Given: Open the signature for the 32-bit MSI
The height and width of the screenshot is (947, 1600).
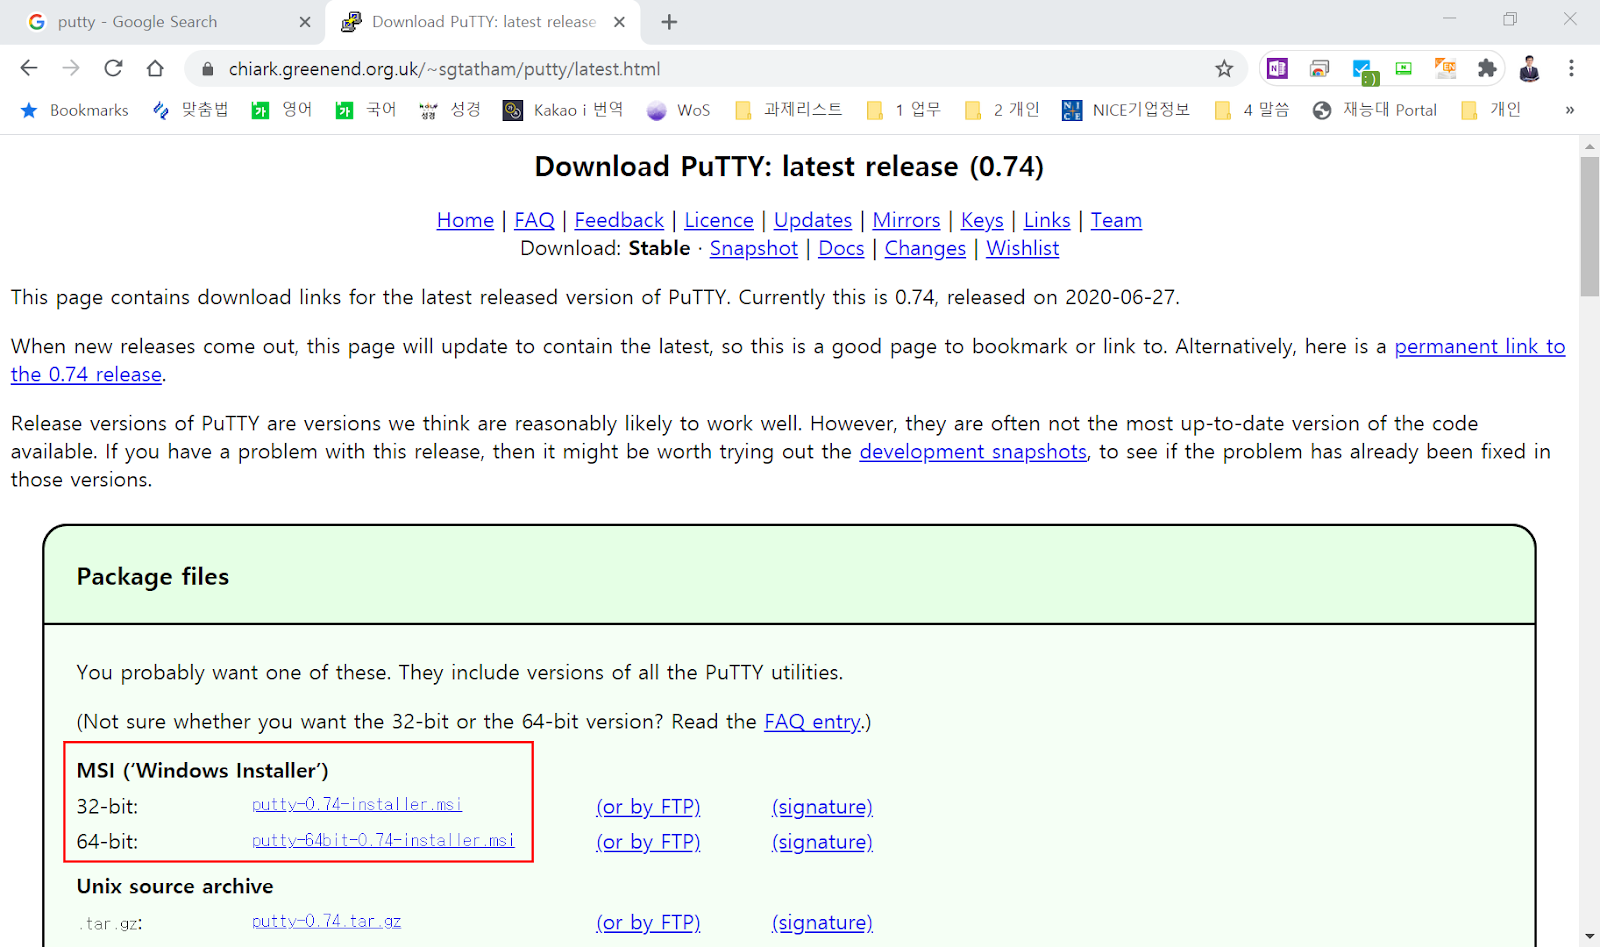Looking at the screenshot, I should [x=822, y=807].
